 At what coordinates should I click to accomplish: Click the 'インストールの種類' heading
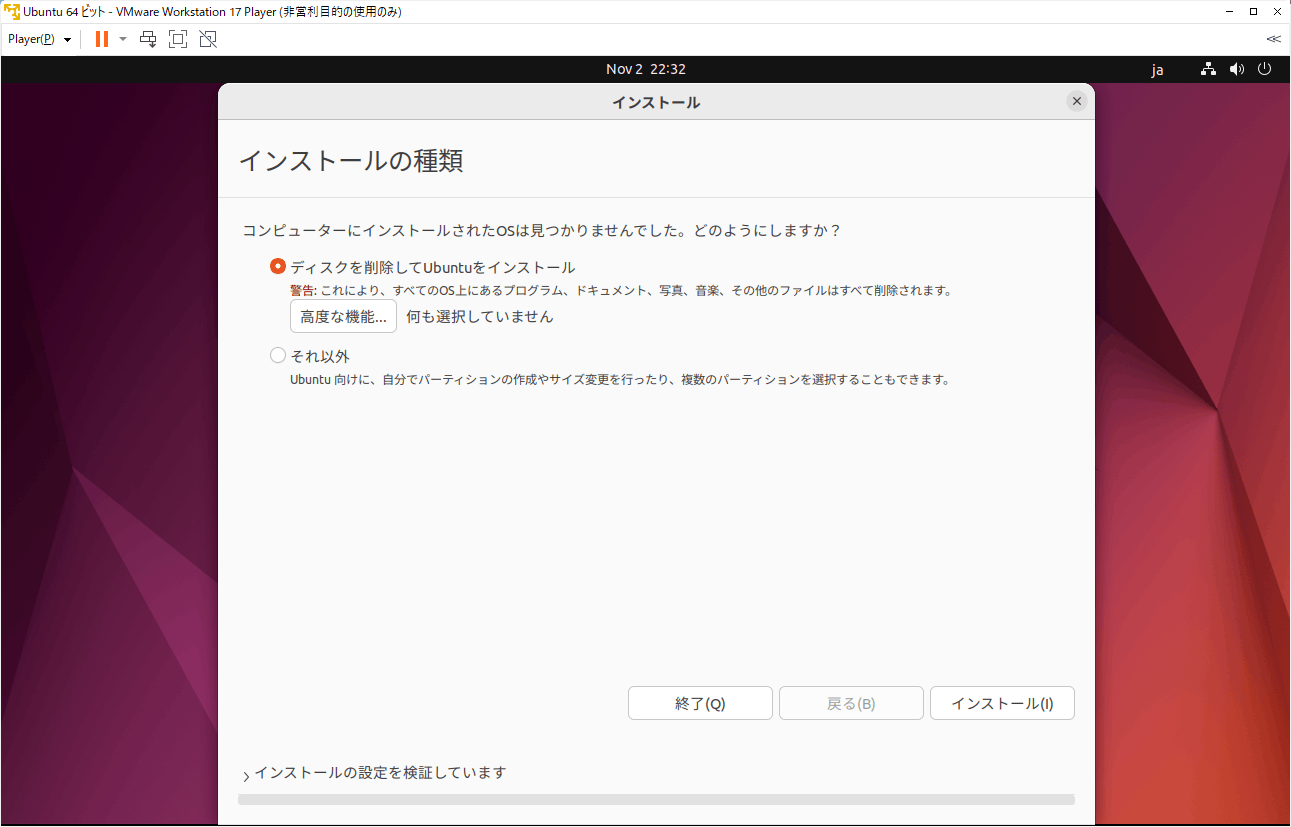pos(351,161)
